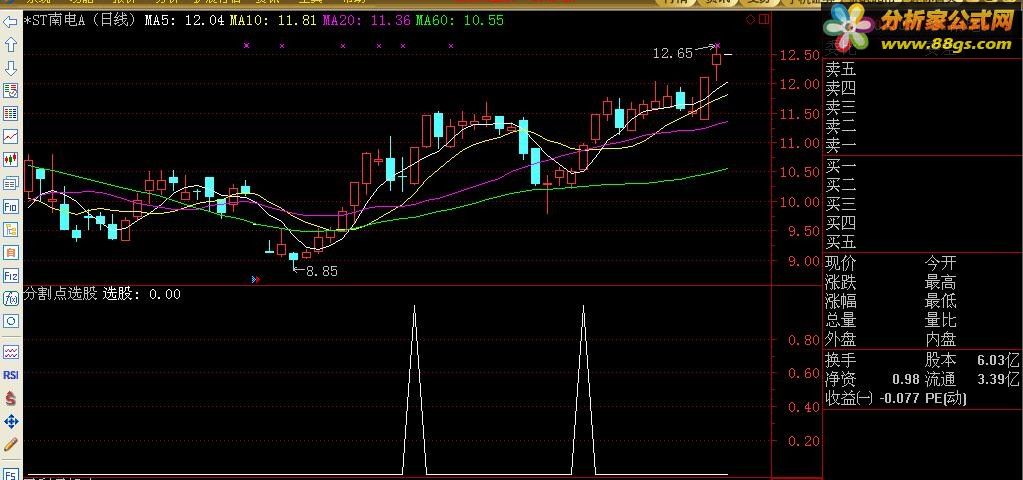Open the table grid view icon

pyautogui.click(x=10, y=113)
